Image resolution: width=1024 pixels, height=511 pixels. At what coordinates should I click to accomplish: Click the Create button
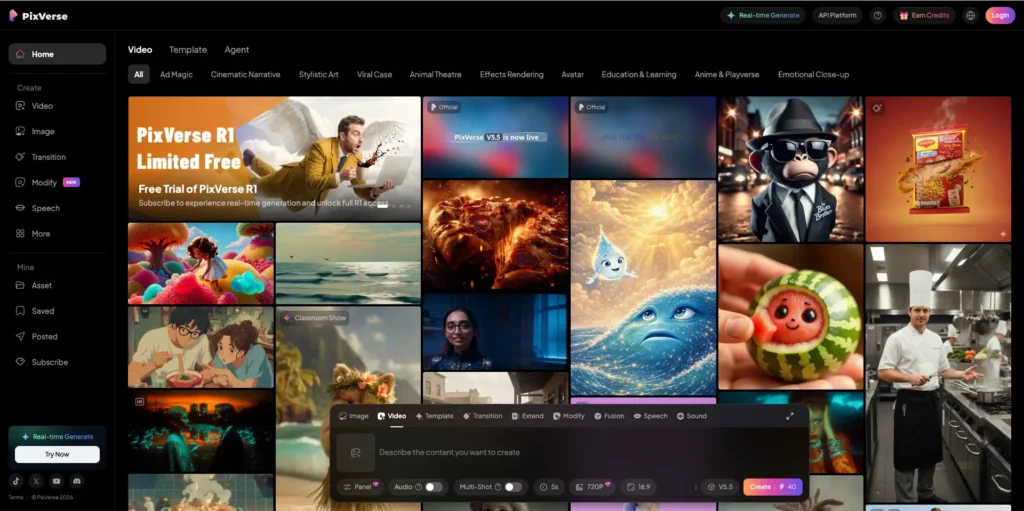(772, 487)
